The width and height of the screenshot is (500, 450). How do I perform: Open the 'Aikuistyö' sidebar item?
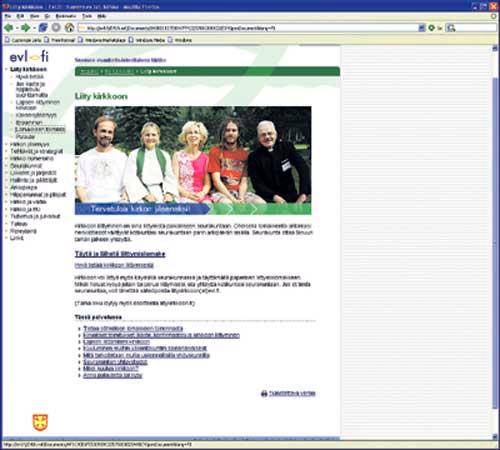[24, 187]
